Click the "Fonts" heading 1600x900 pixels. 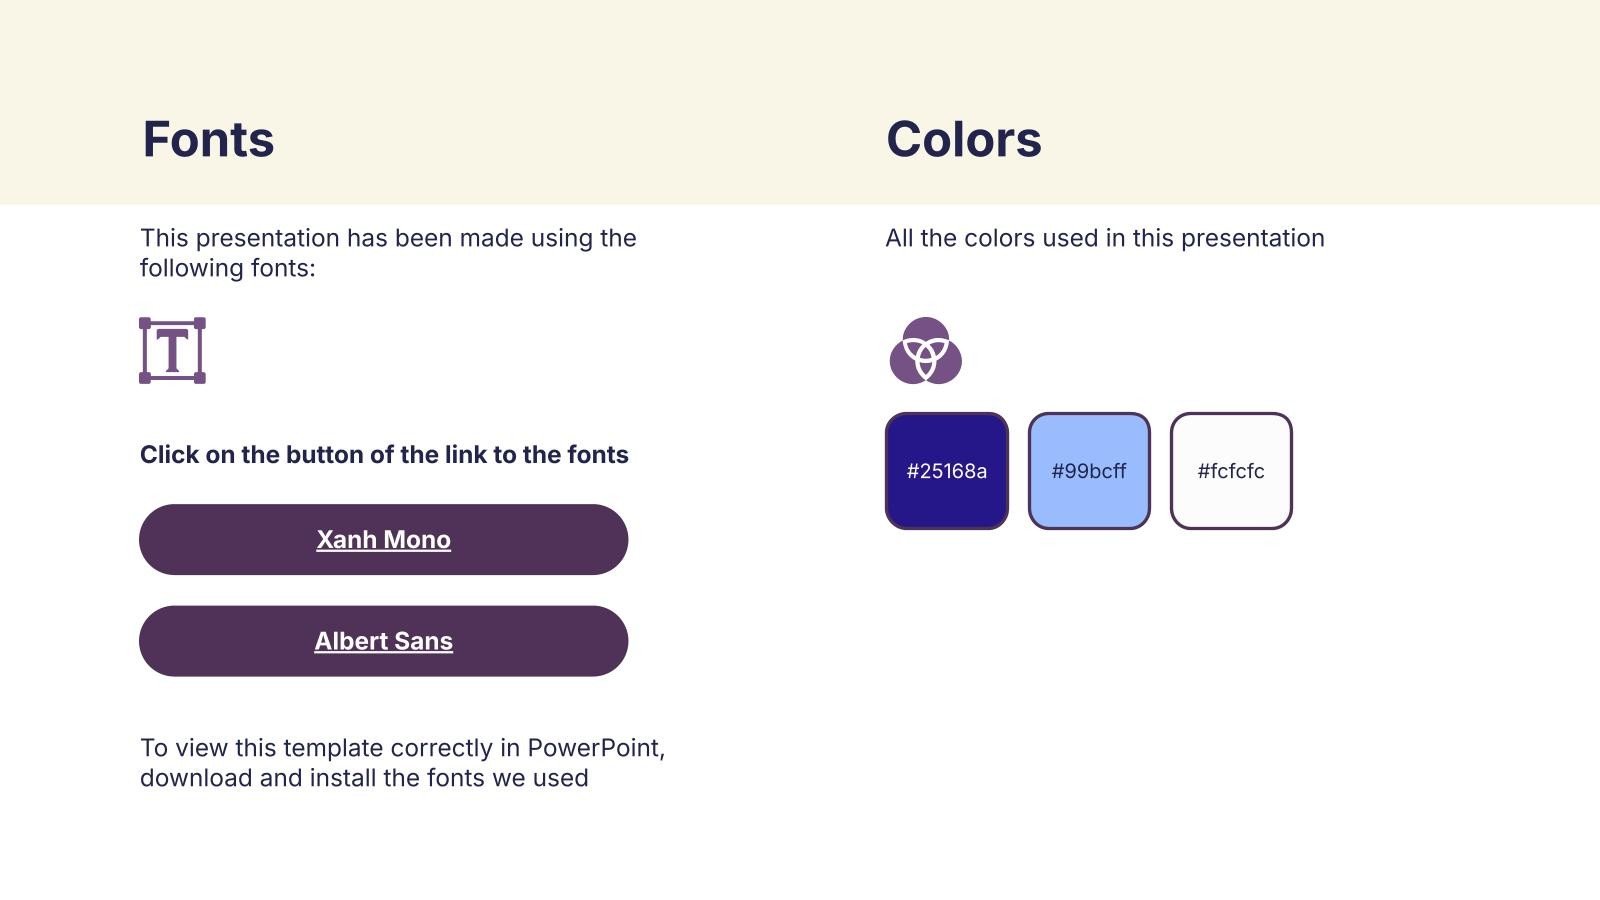(x=208, y=139)
